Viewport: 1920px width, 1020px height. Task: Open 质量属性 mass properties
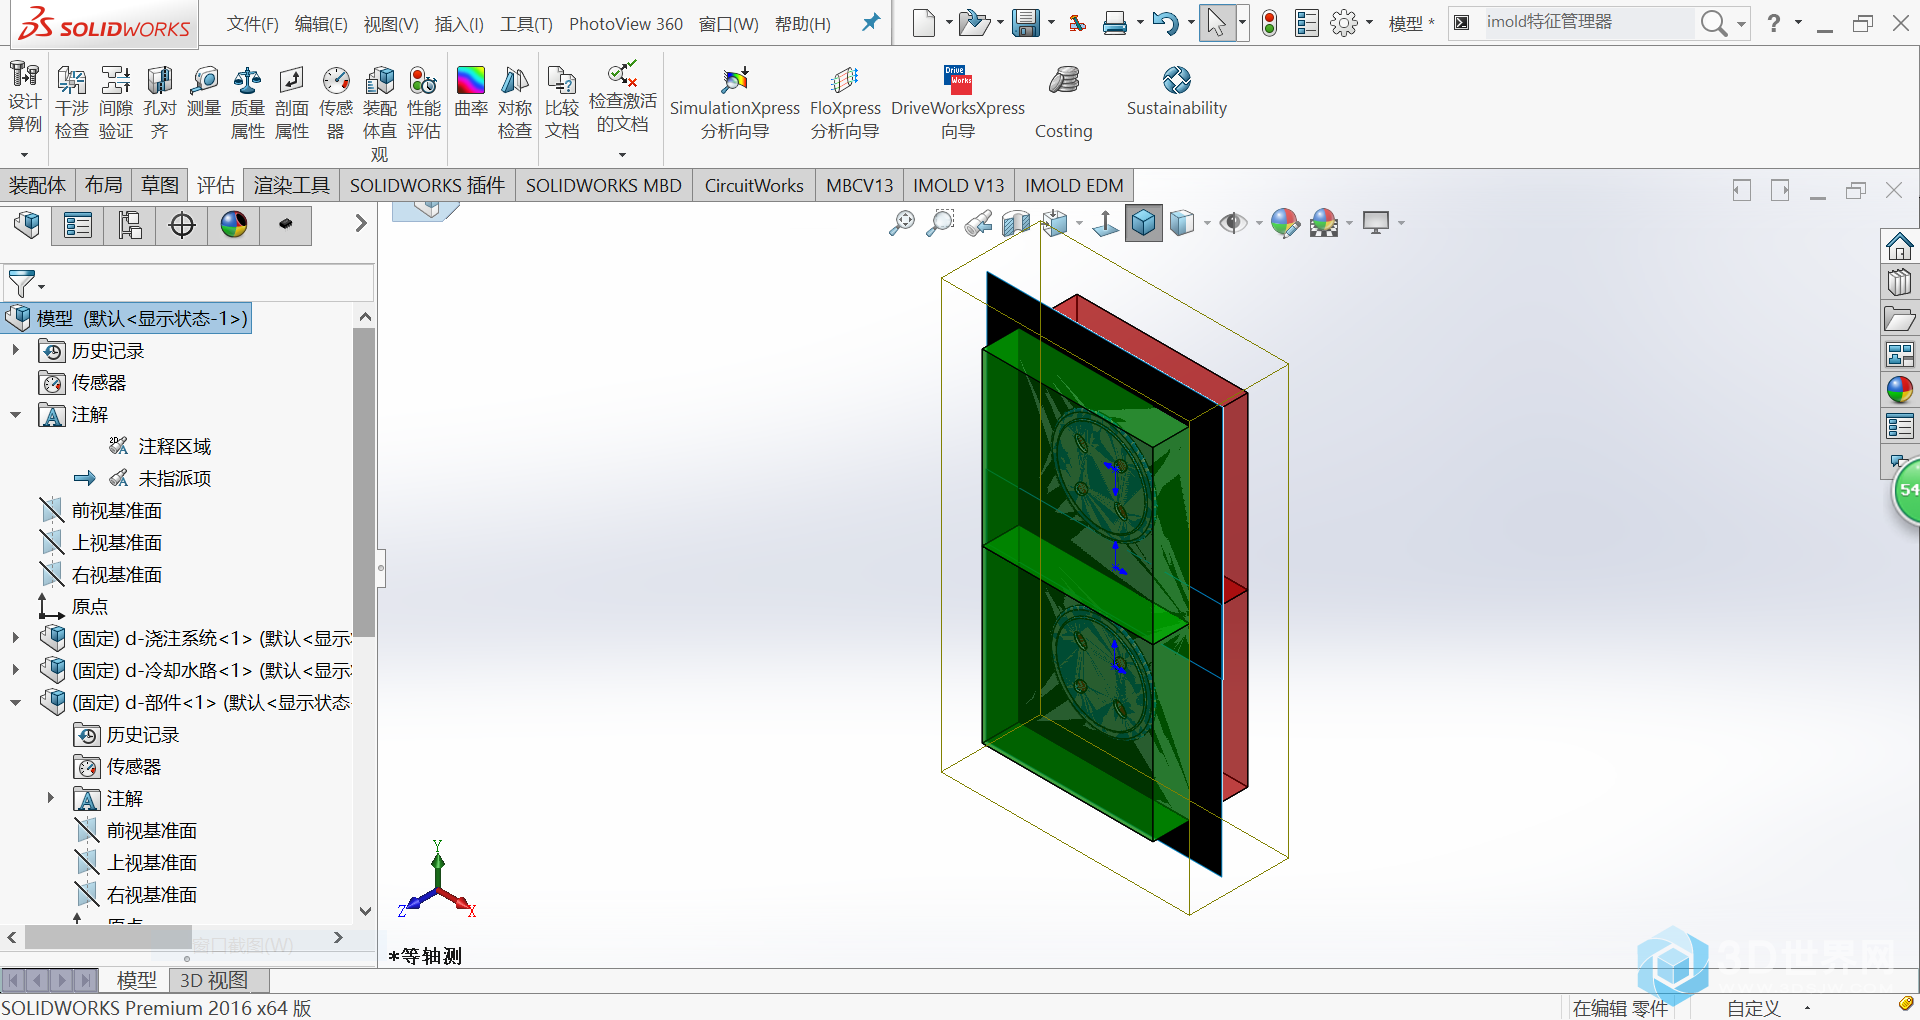click(x=248, y=103)
